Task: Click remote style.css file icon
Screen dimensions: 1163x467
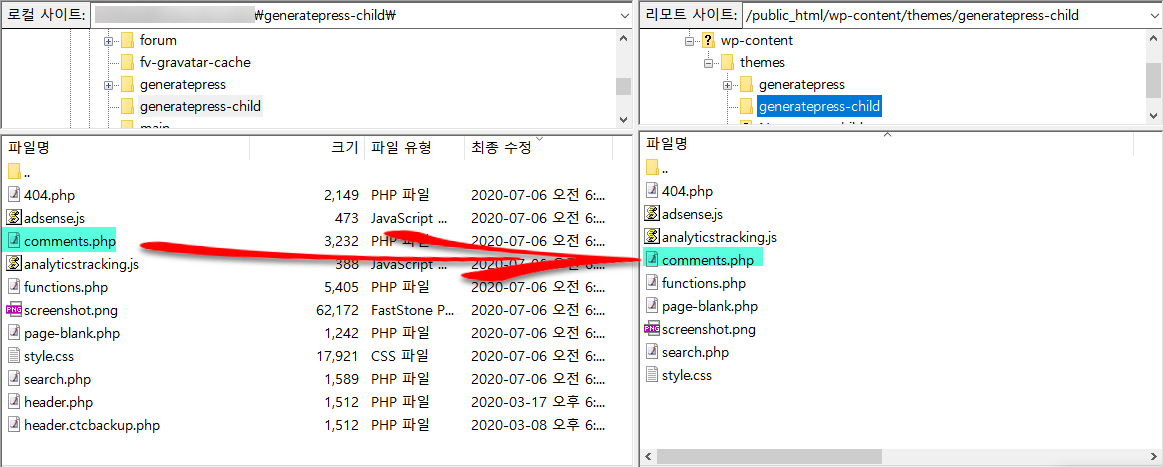Action: point(652,374)
